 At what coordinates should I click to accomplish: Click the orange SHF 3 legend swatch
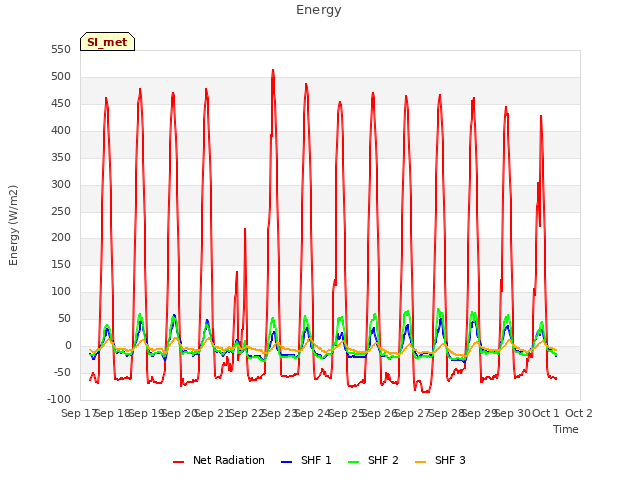420,462
